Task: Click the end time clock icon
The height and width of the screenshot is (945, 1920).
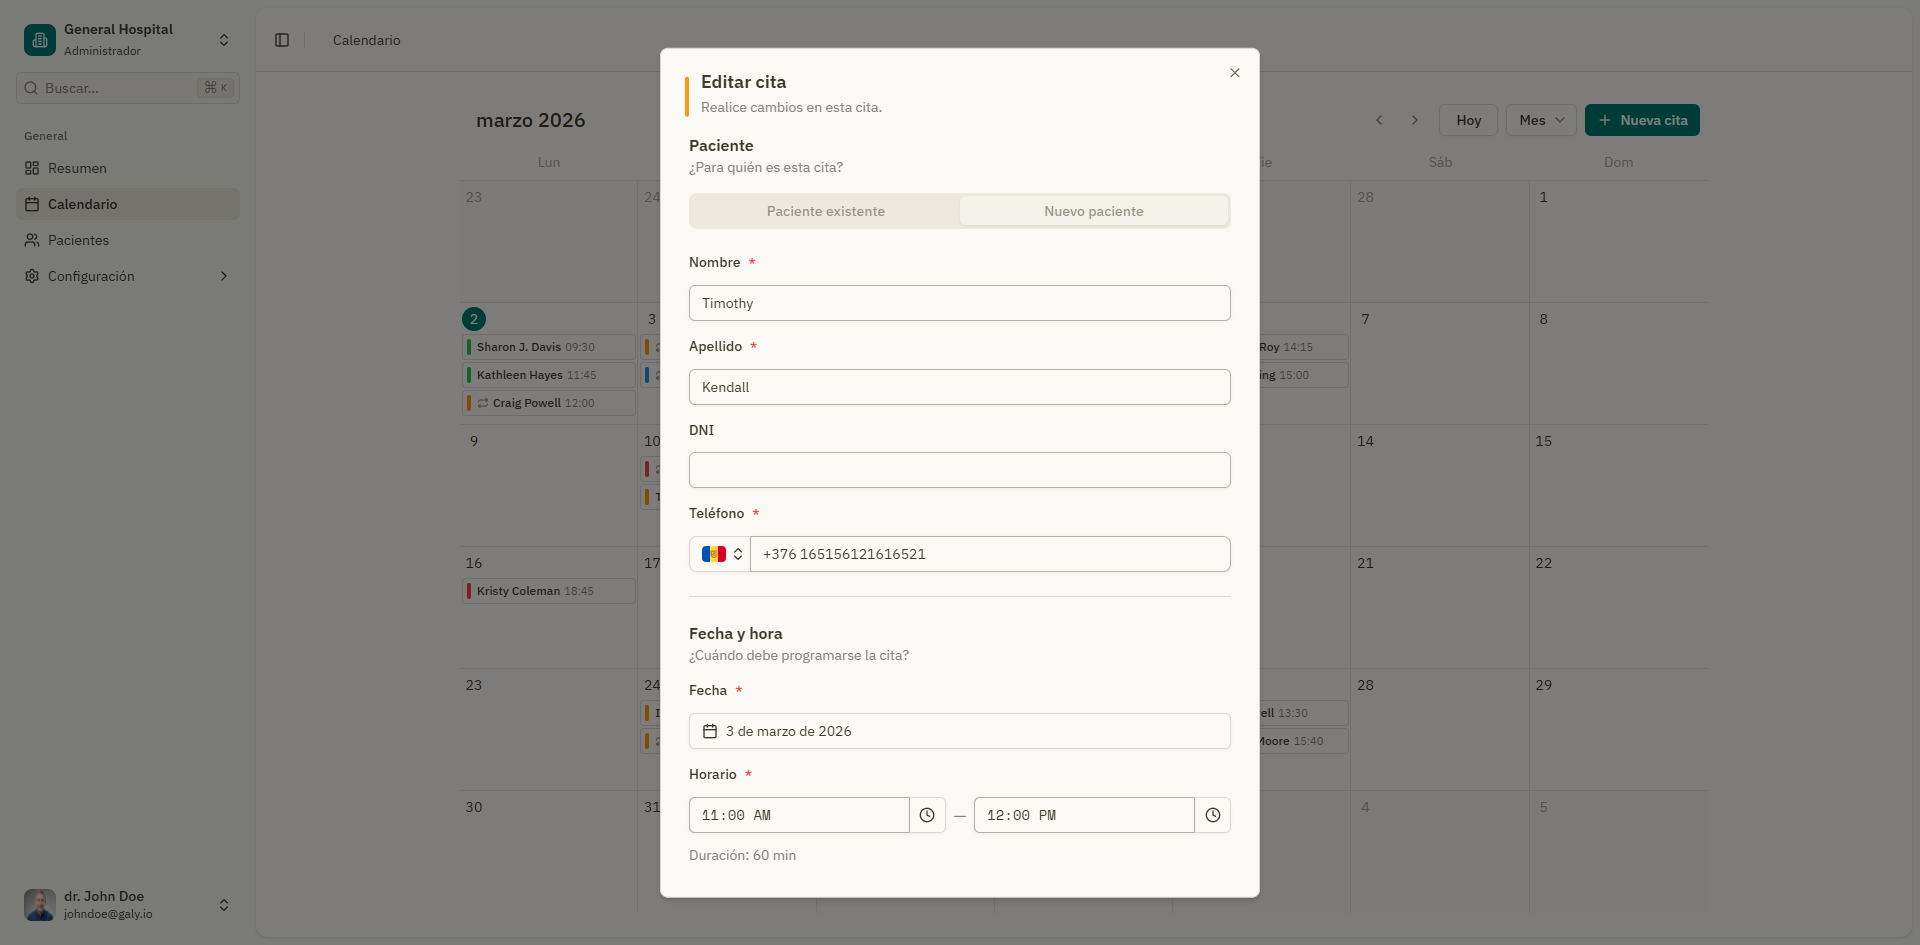Action: coord(1212,815)
